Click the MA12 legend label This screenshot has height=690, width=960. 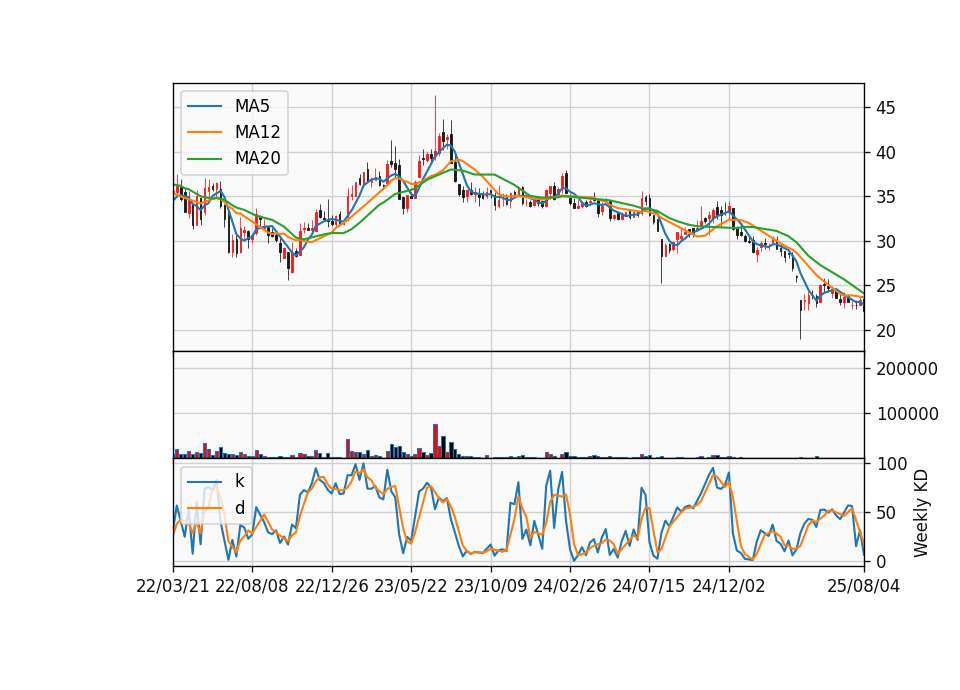(257, 132)
